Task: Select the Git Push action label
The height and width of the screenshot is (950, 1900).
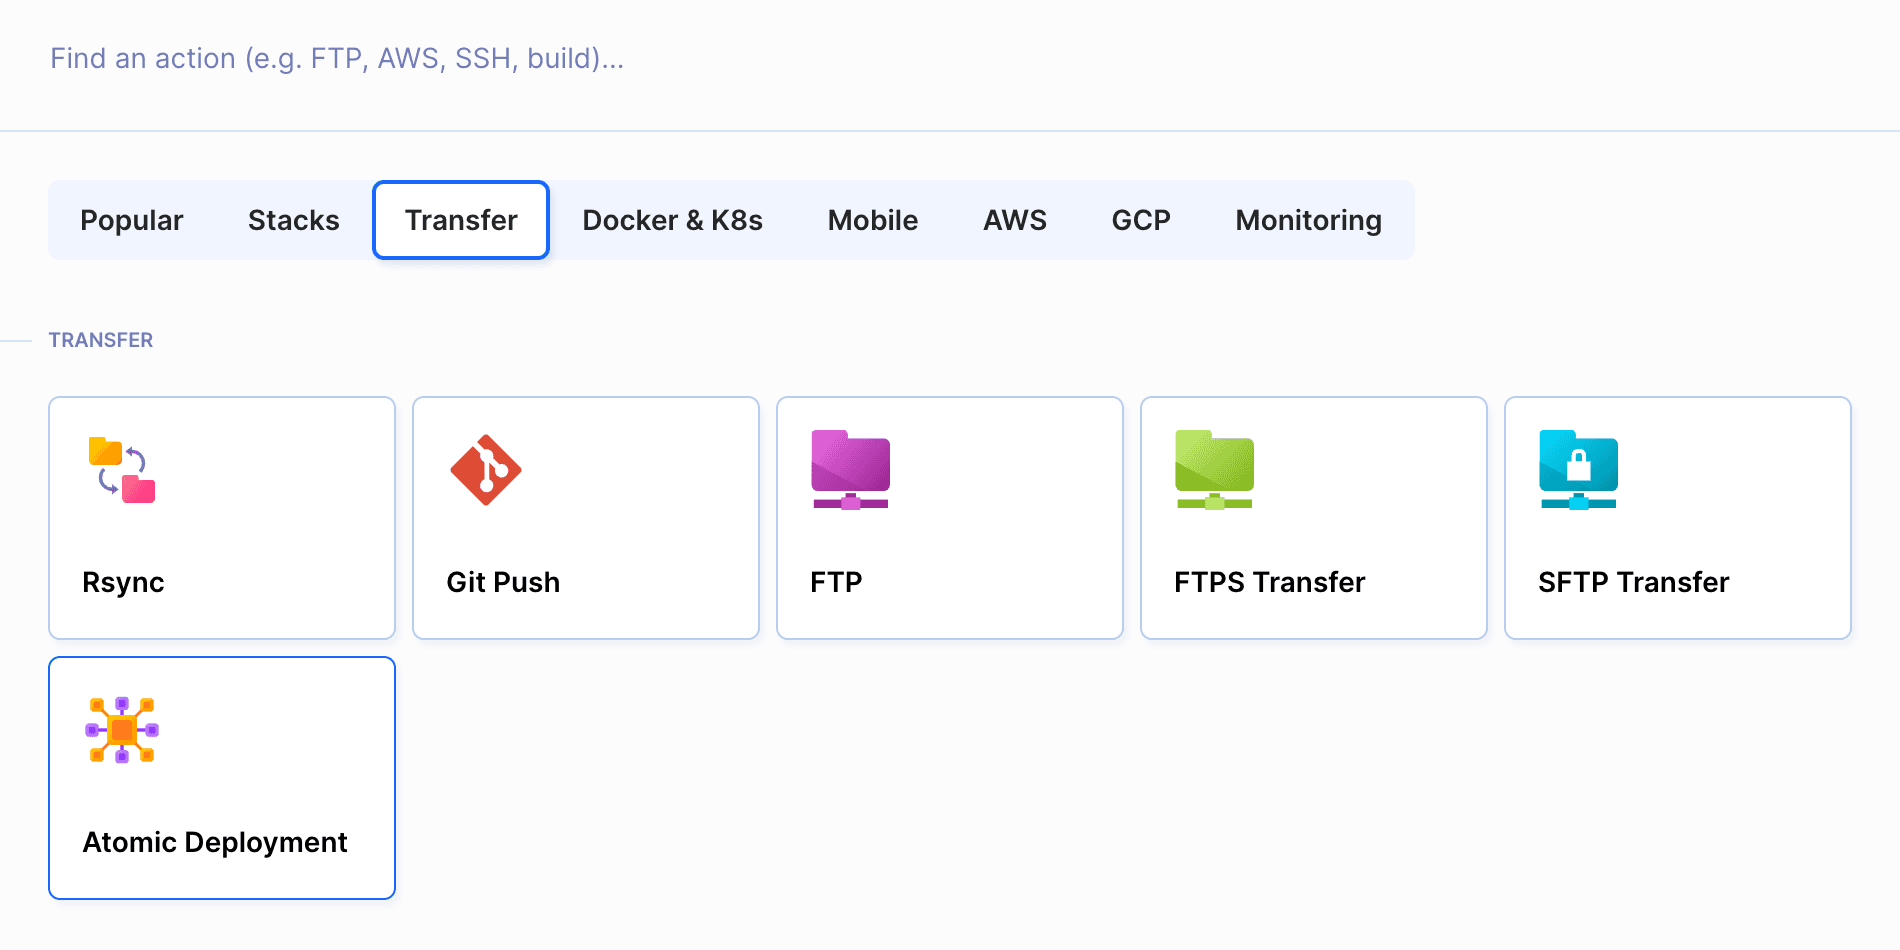Action: 503,582
